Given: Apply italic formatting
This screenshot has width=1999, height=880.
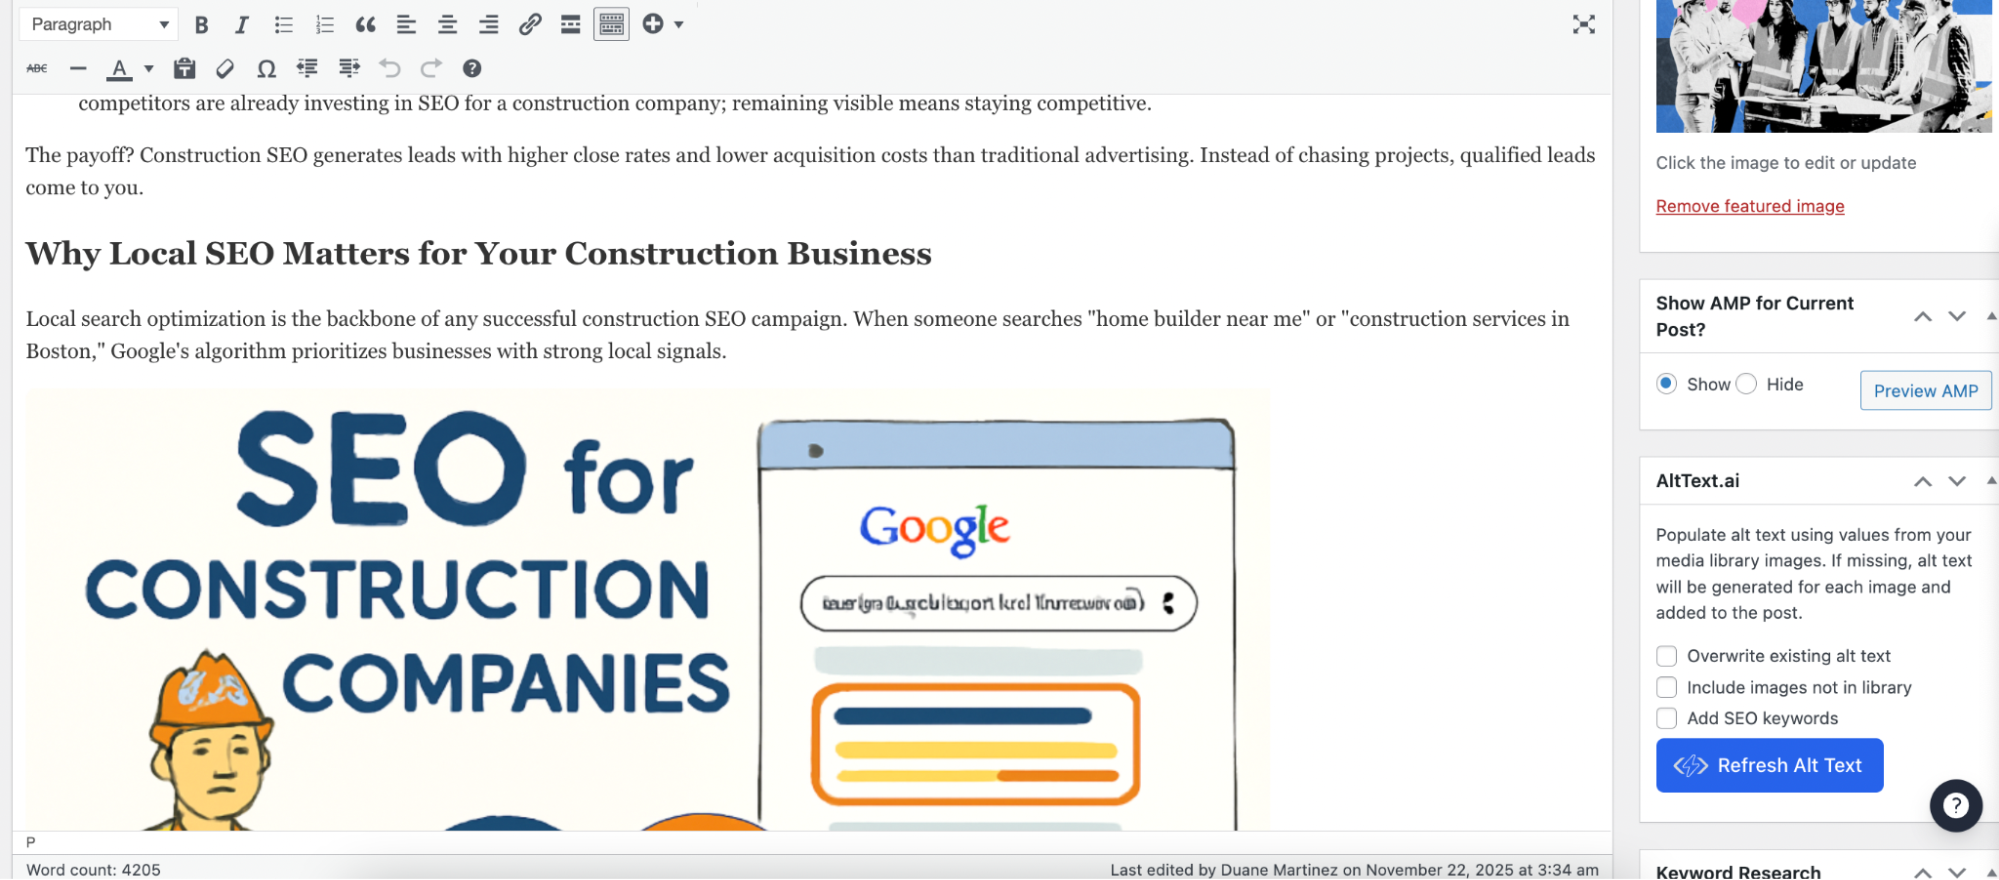Looking at the screenshot, I should tap(242, 24).
